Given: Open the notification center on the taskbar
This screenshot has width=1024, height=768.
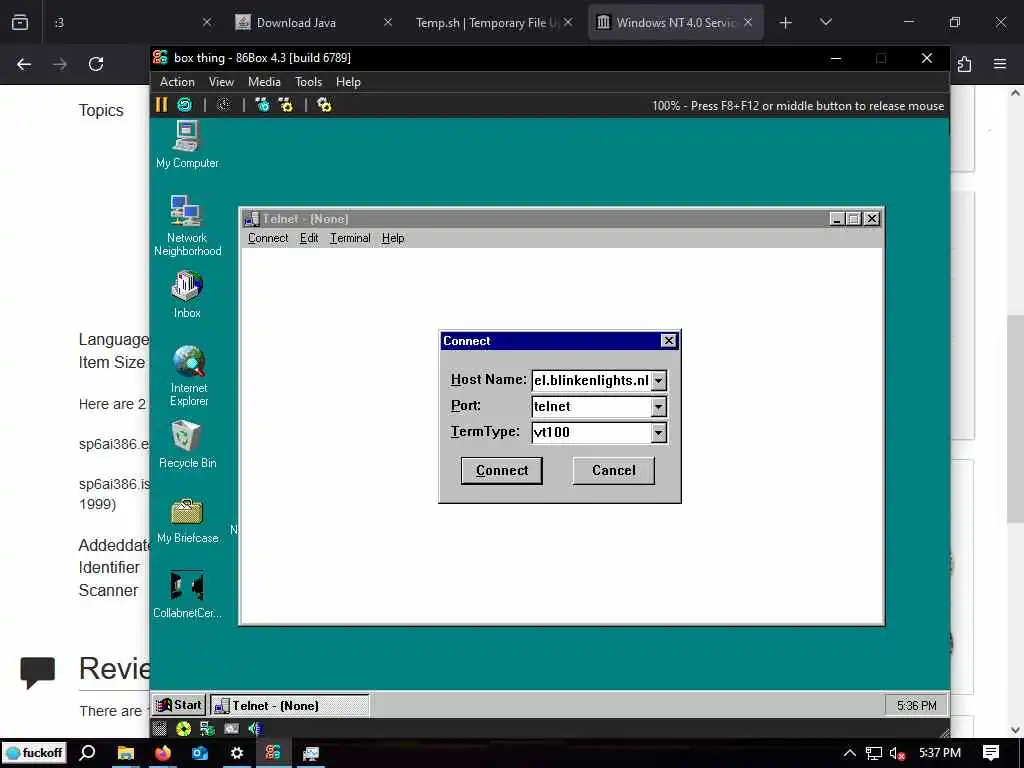Looking at the screenshot, I should point(991,753).
